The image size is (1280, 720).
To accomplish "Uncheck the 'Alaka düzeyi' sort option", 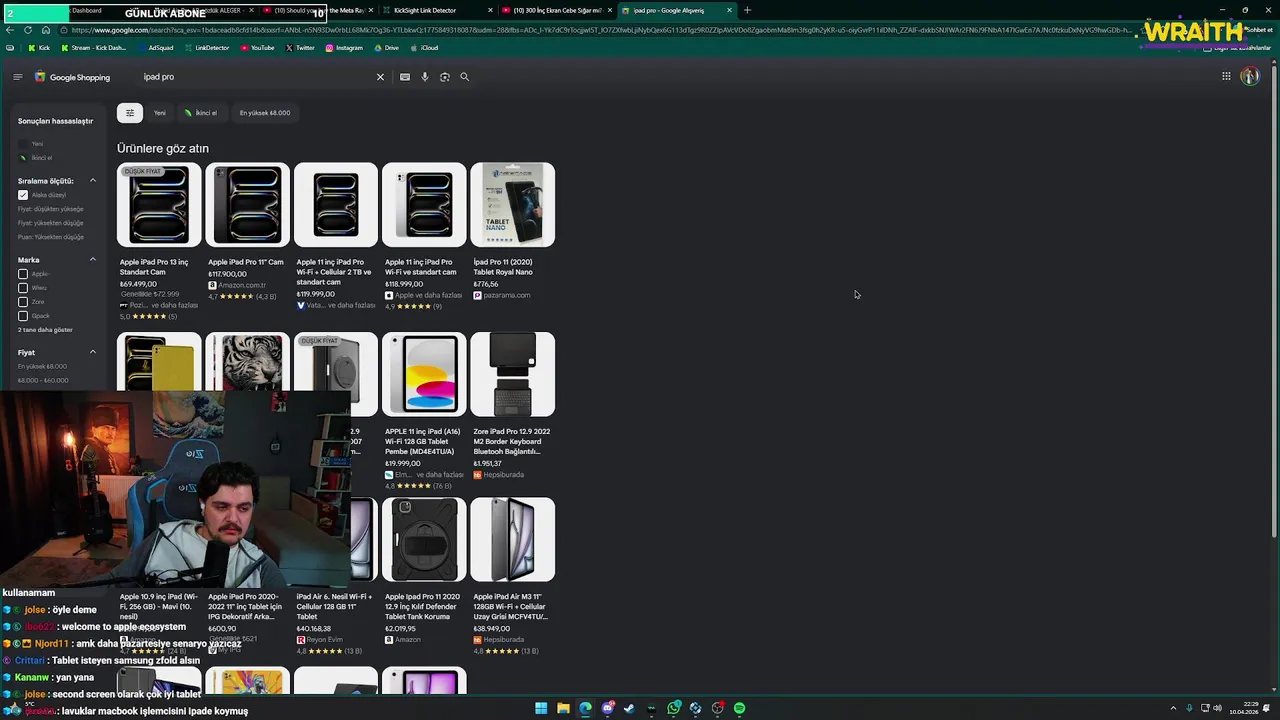I will (x=23, y=195).
